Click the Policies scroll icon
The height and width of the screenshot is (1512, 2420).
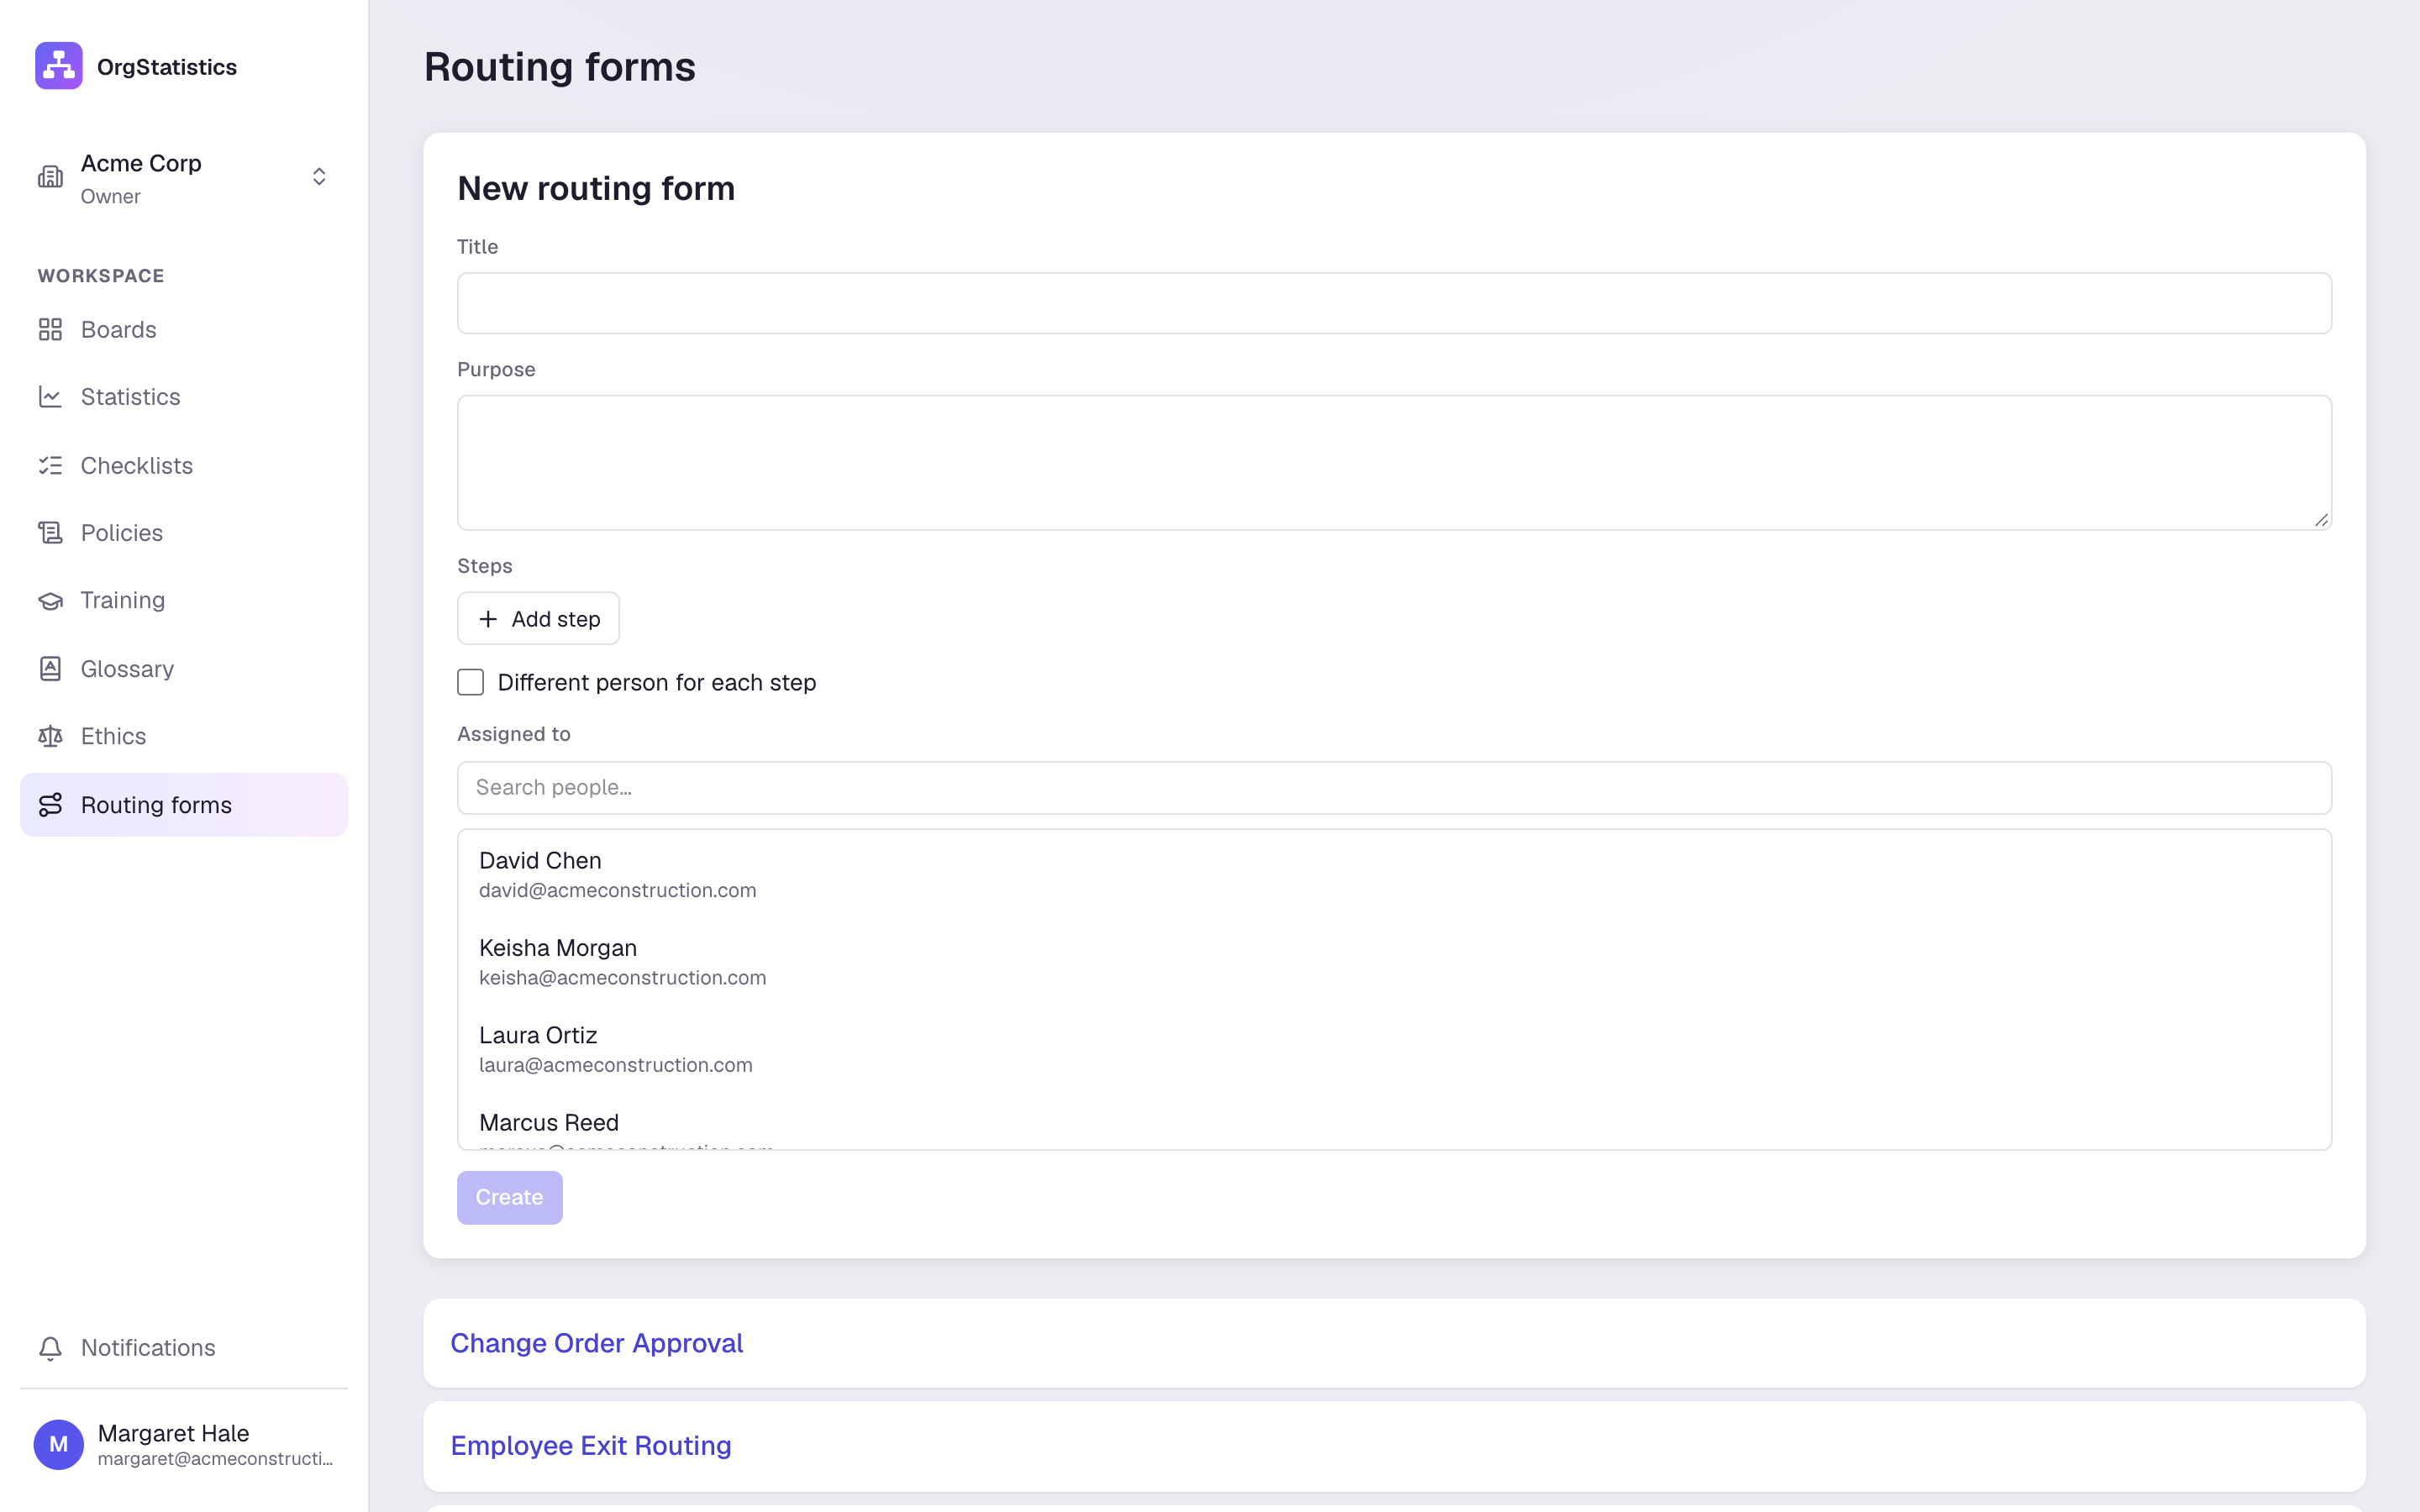pyautogui.click(x=50, y=533)
